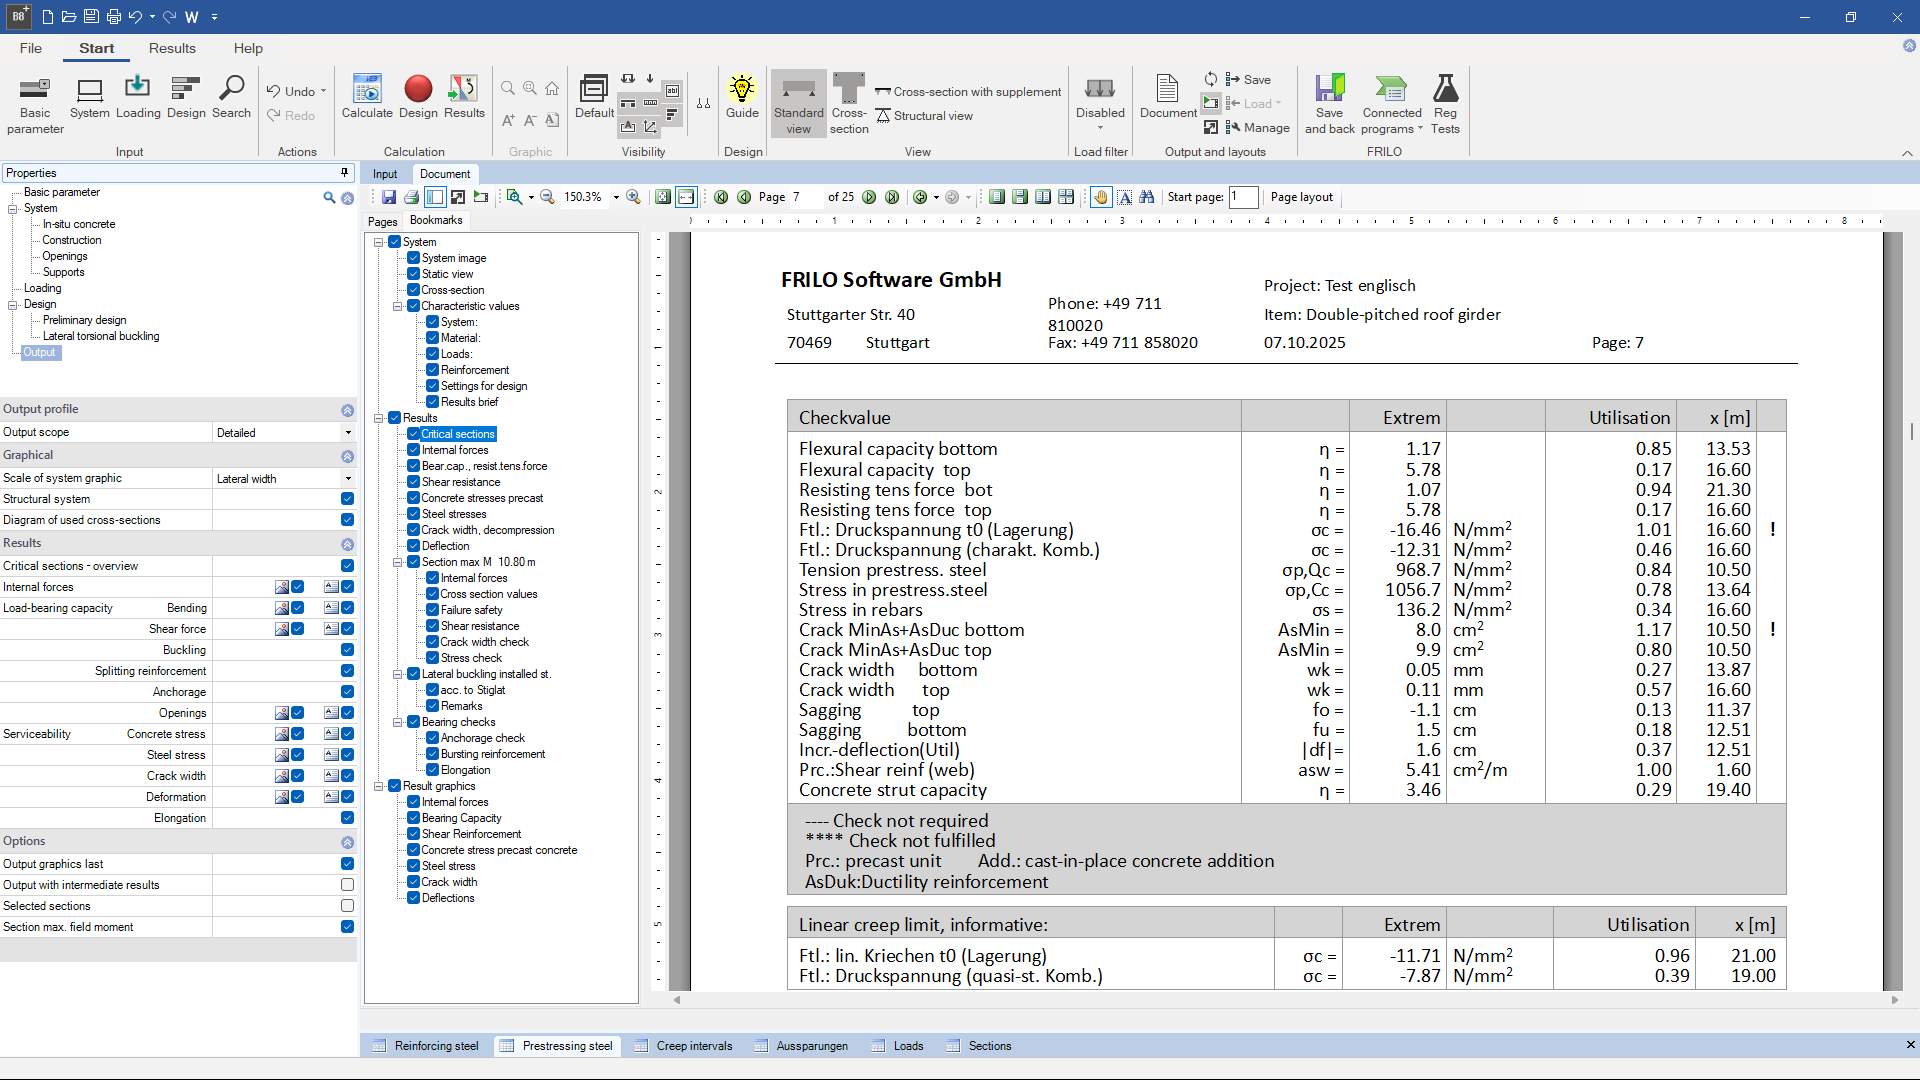The width and height of the screenshot is (1920, 1080).
Task: Click the Start page input field
Action: tap(1243, 197)
